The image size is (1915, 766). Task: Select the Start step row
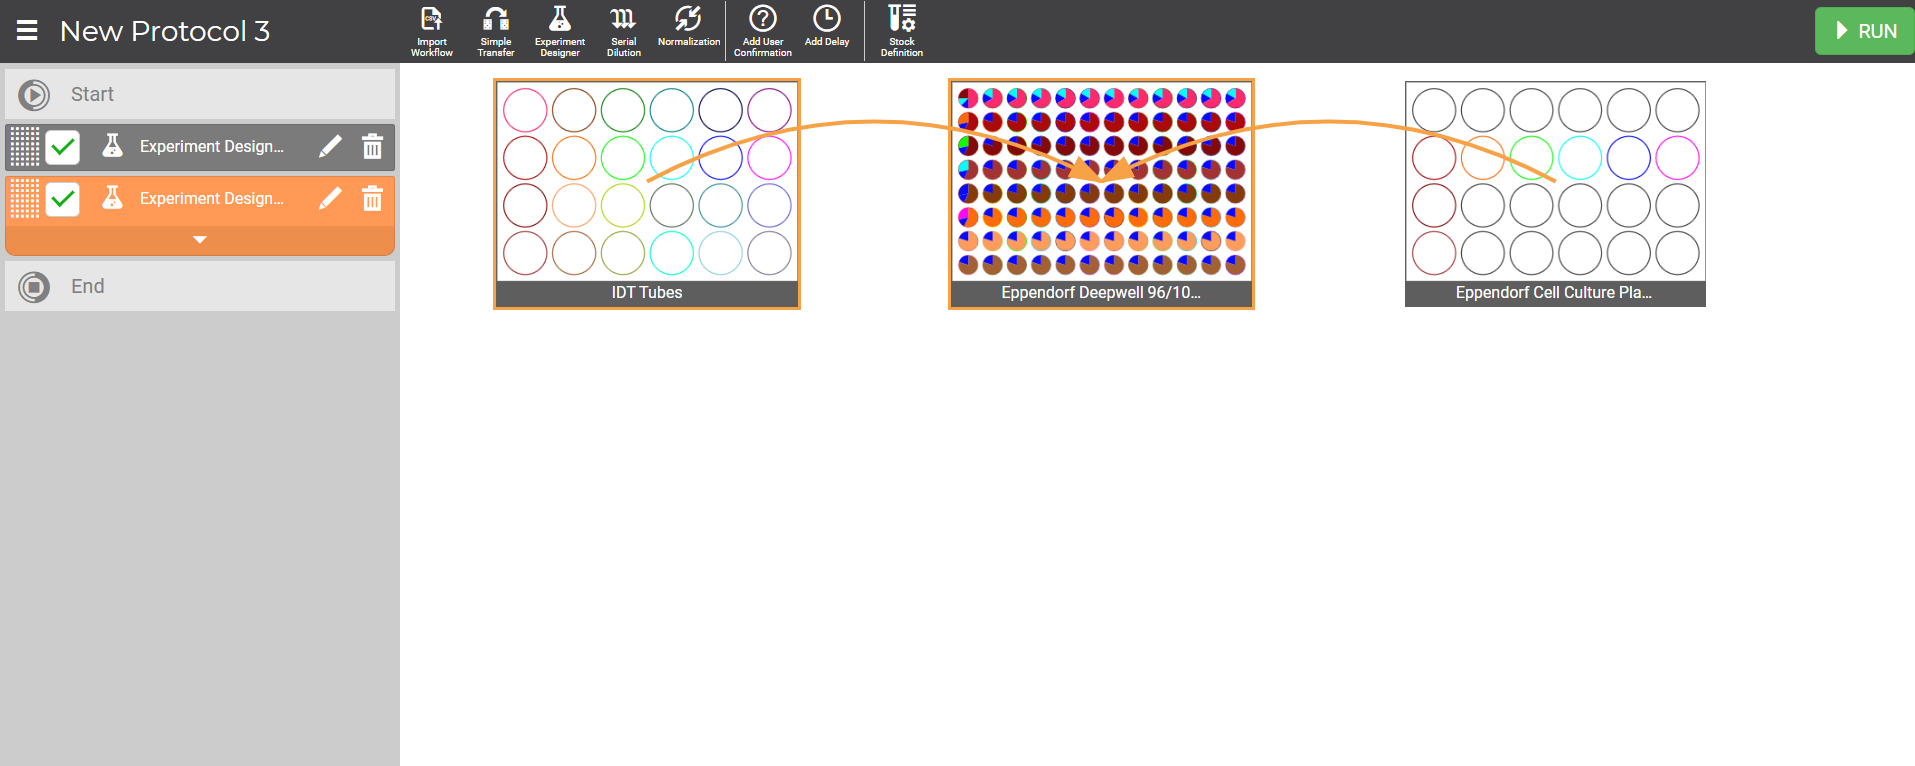[200, 94]
